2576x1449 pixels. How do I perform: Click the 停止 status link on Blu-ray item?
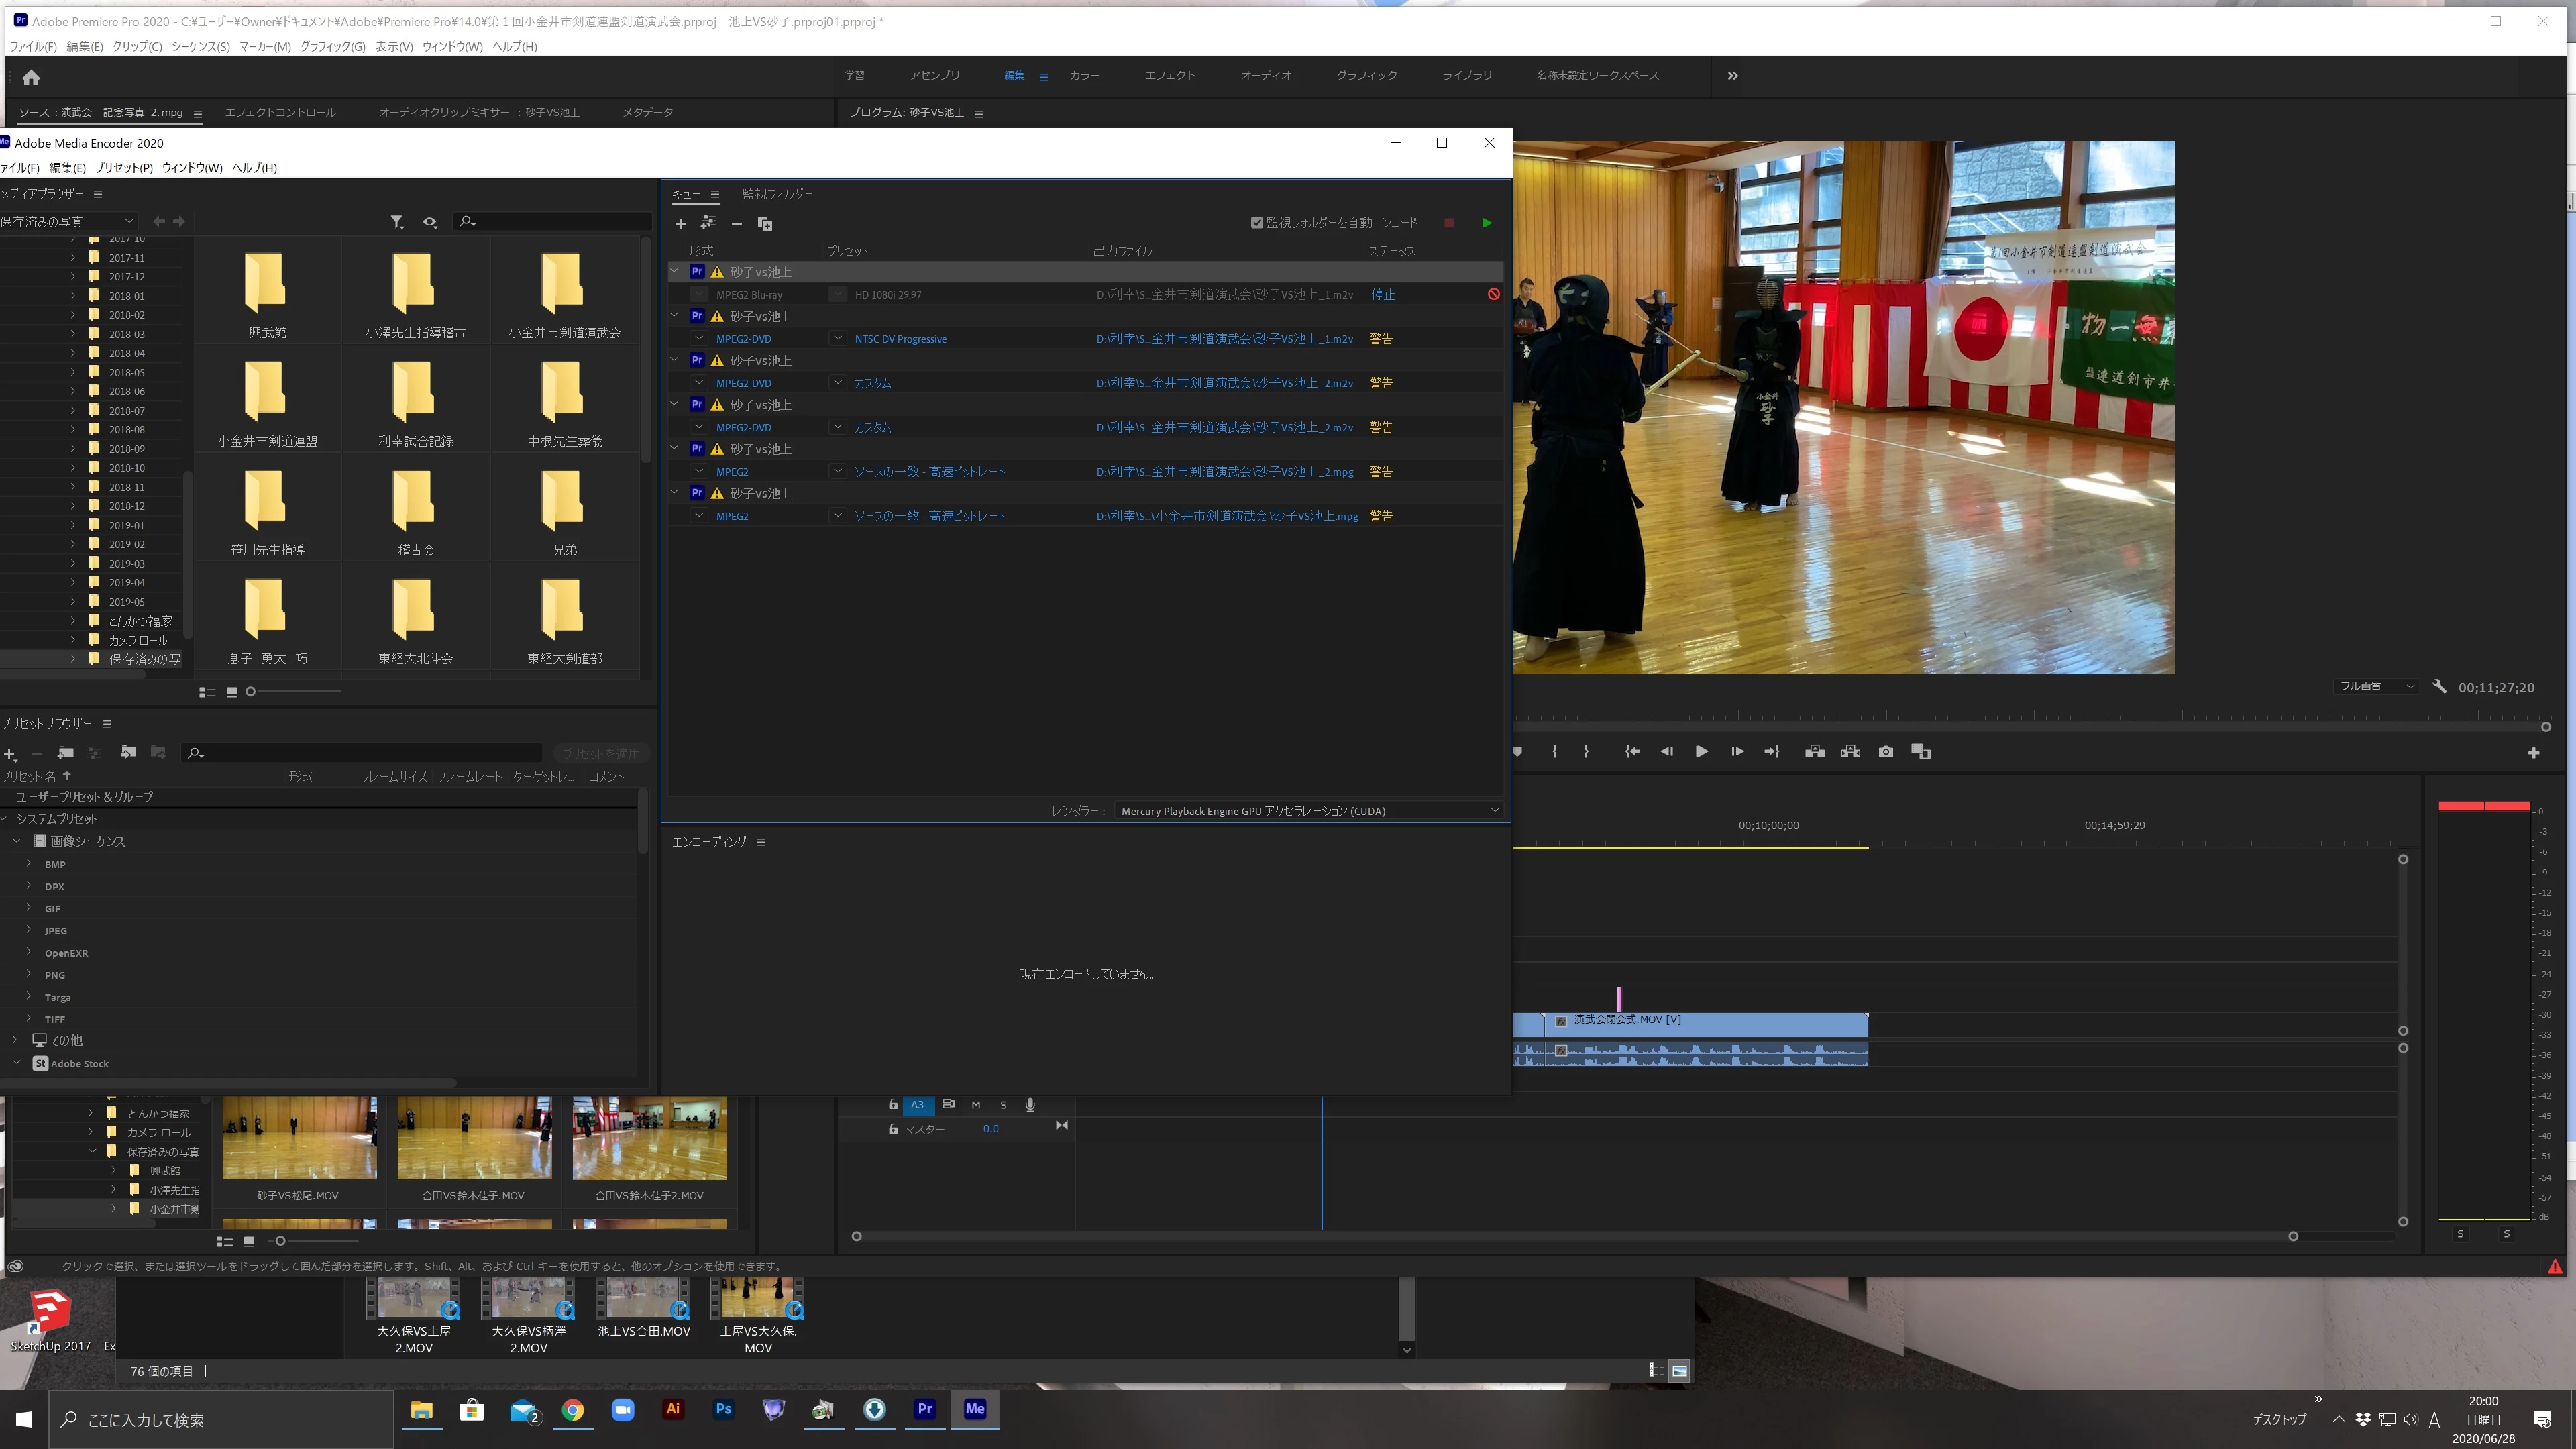(x=1383, y=295)
